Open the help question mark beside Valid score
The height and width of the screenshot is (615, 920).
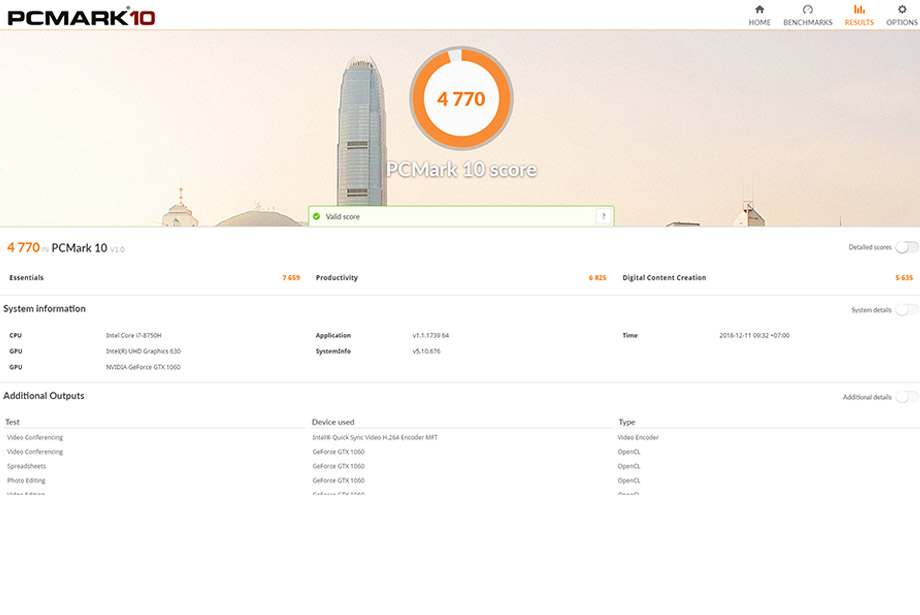[603, 217]
